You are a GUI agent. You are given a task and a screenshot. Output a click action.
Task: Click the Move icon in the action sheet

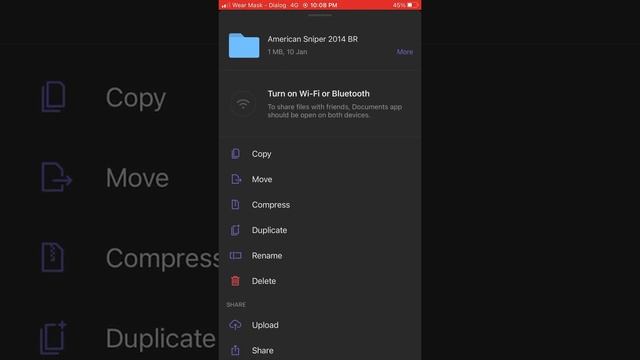[x=236, y=179]
